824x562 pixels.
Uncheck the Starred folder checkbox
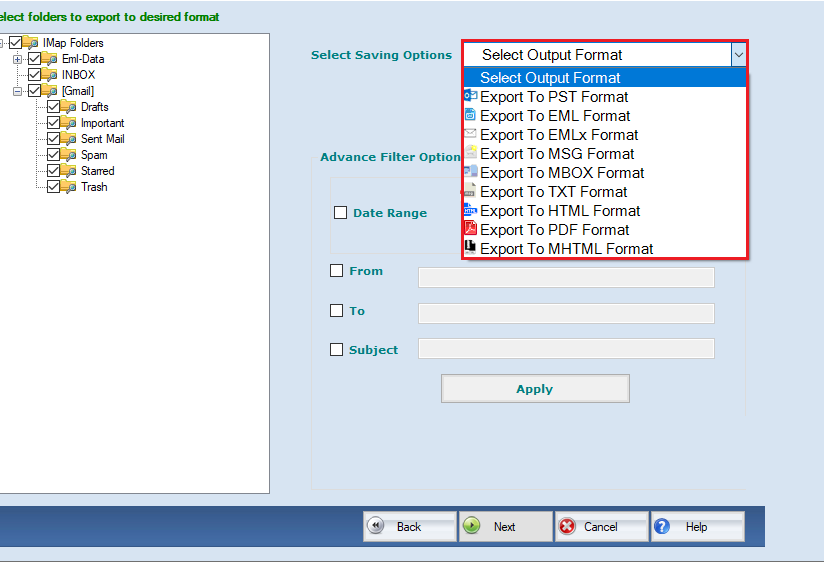pos(53,171)
